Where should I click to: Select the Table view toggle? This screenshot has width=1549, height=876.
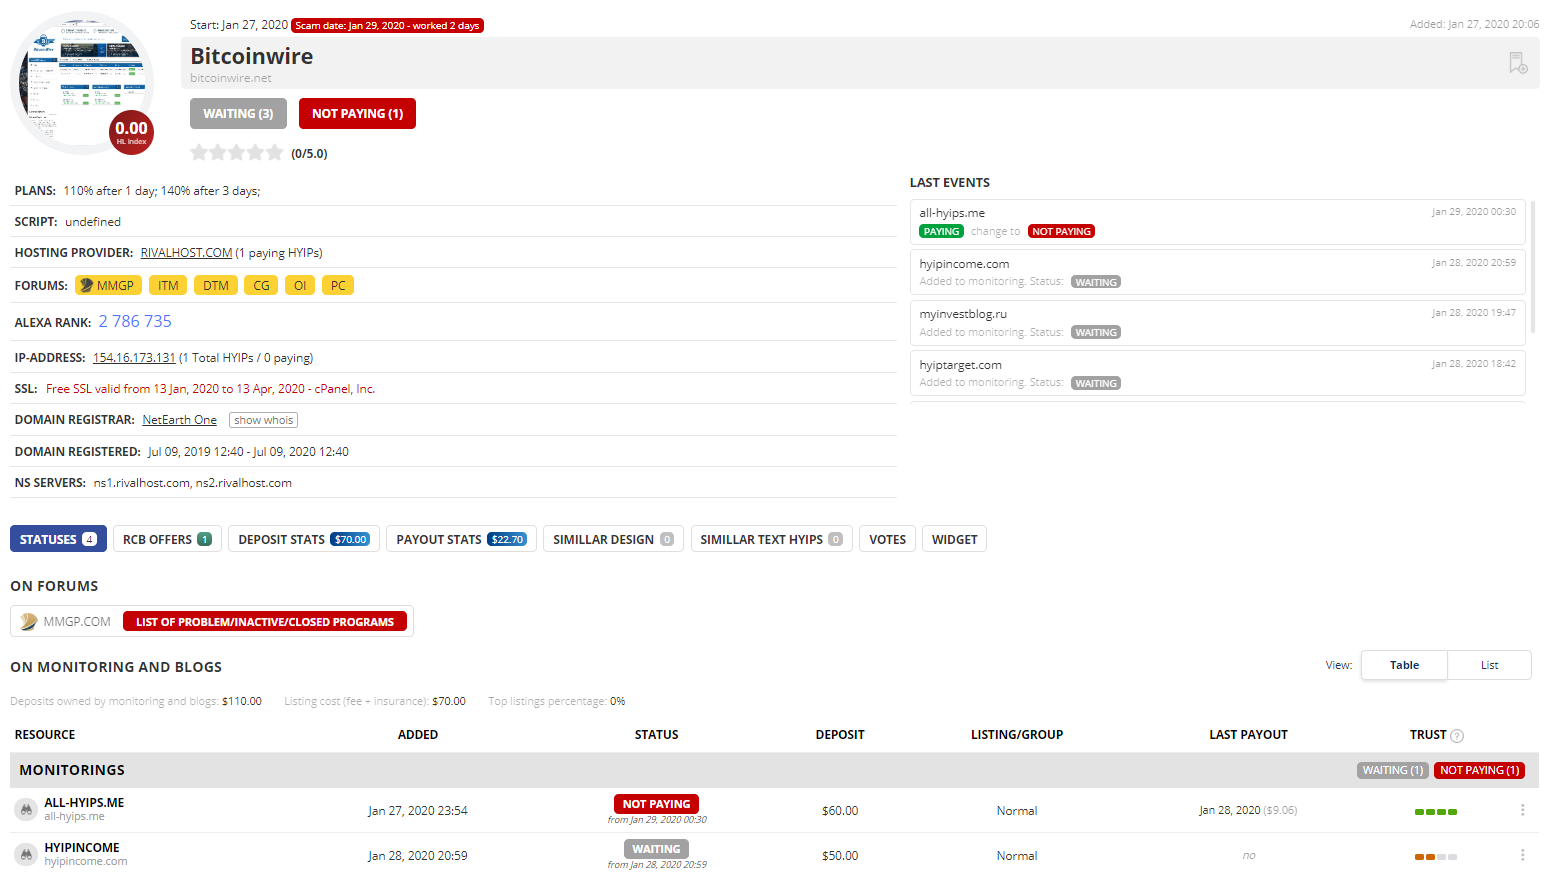pos(1404,665)
